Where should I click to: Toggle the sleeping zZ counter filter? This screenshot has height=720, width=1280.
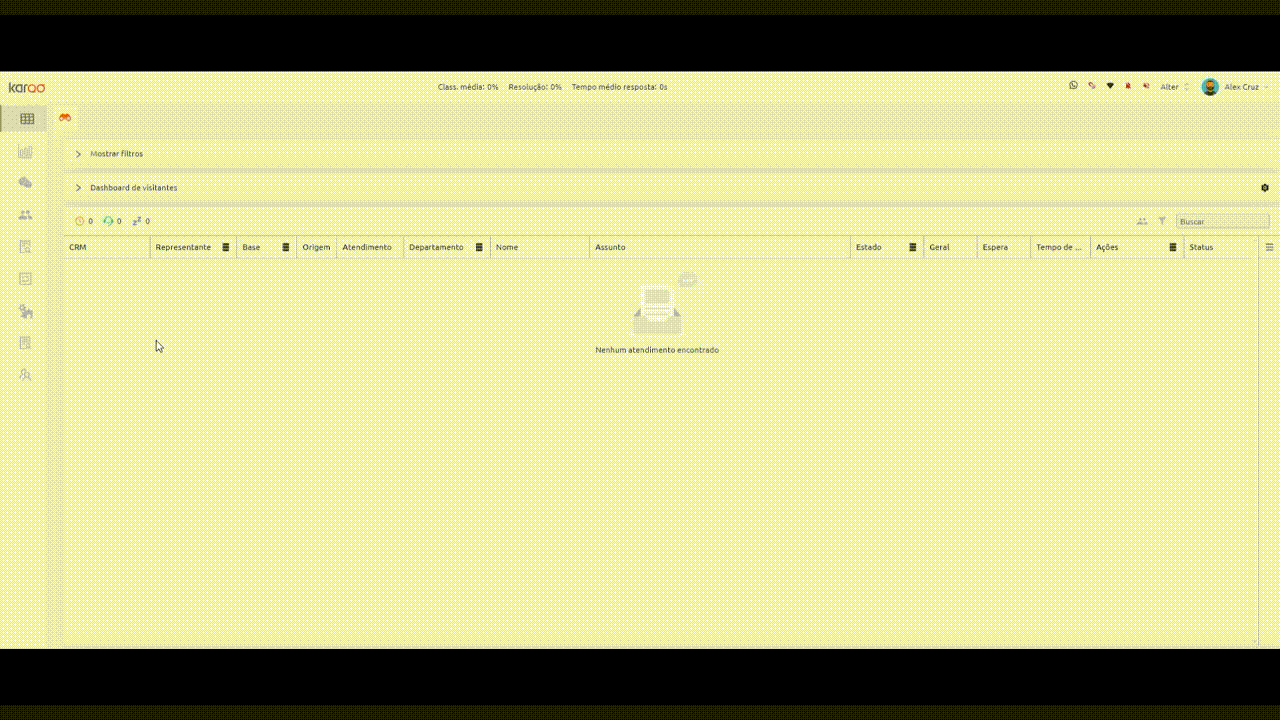pos(141,221)
